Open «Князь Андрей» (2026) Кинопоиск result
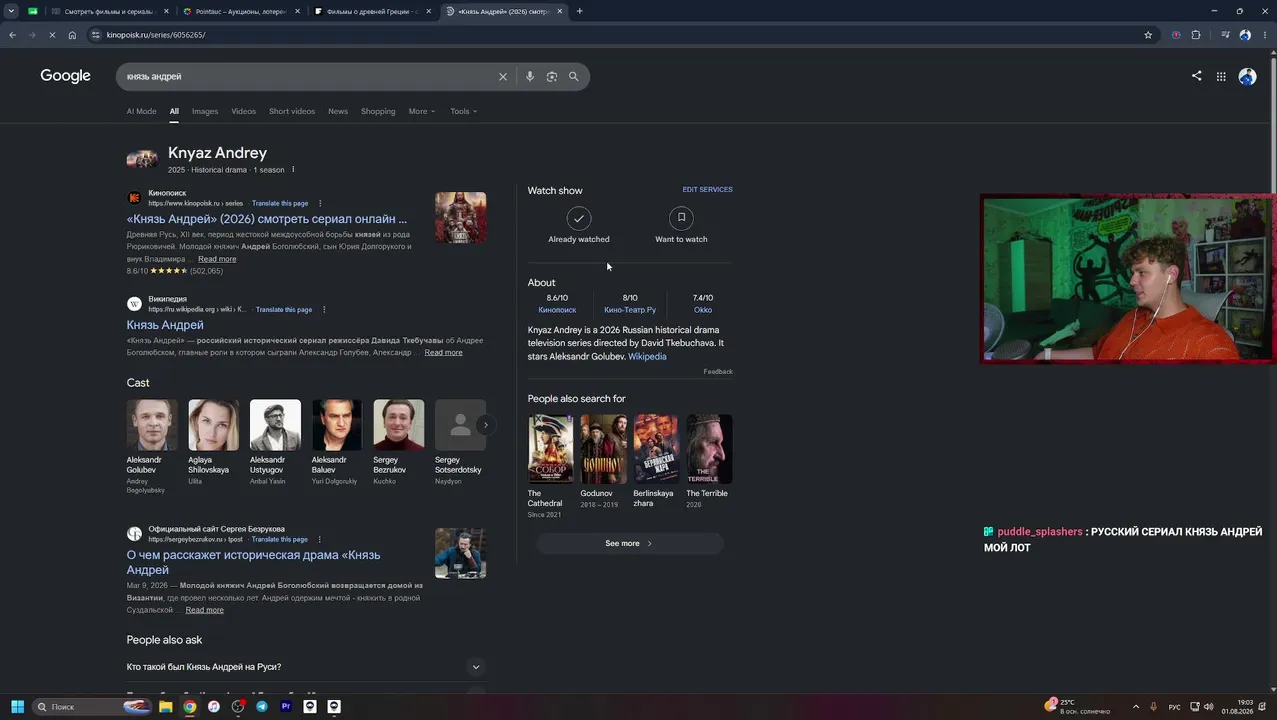The width and height of the screenshot is (1277, 720). (x=267, y=219)
